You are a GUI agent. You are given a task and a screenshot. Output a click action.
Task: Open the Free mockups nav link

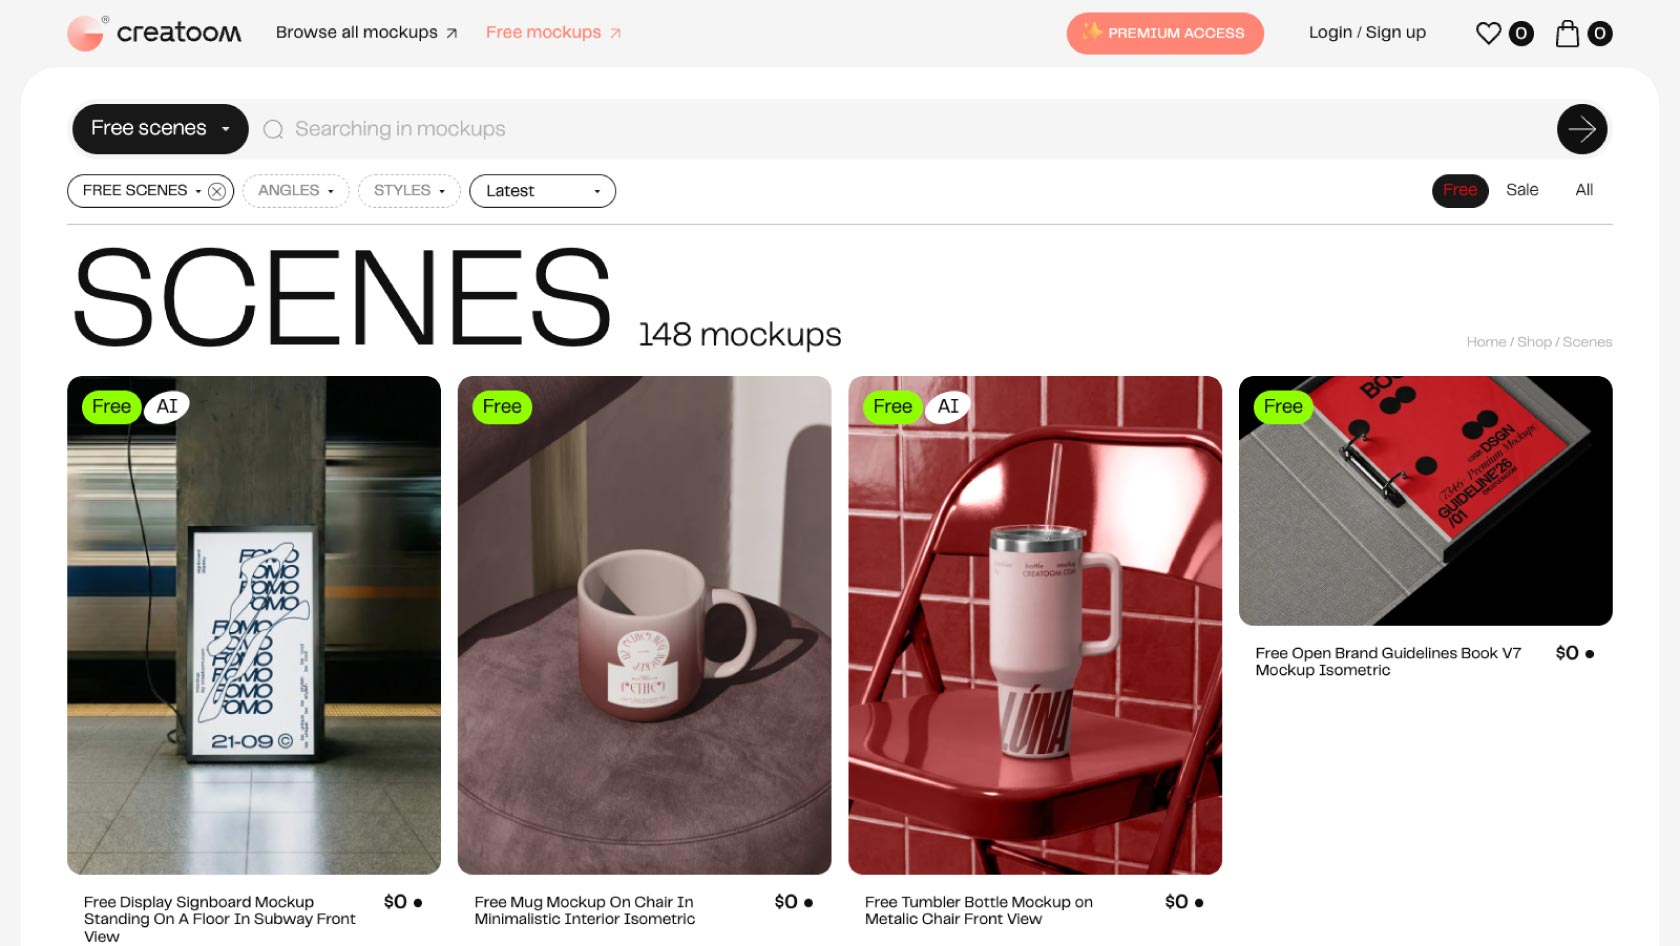(553, 33)
